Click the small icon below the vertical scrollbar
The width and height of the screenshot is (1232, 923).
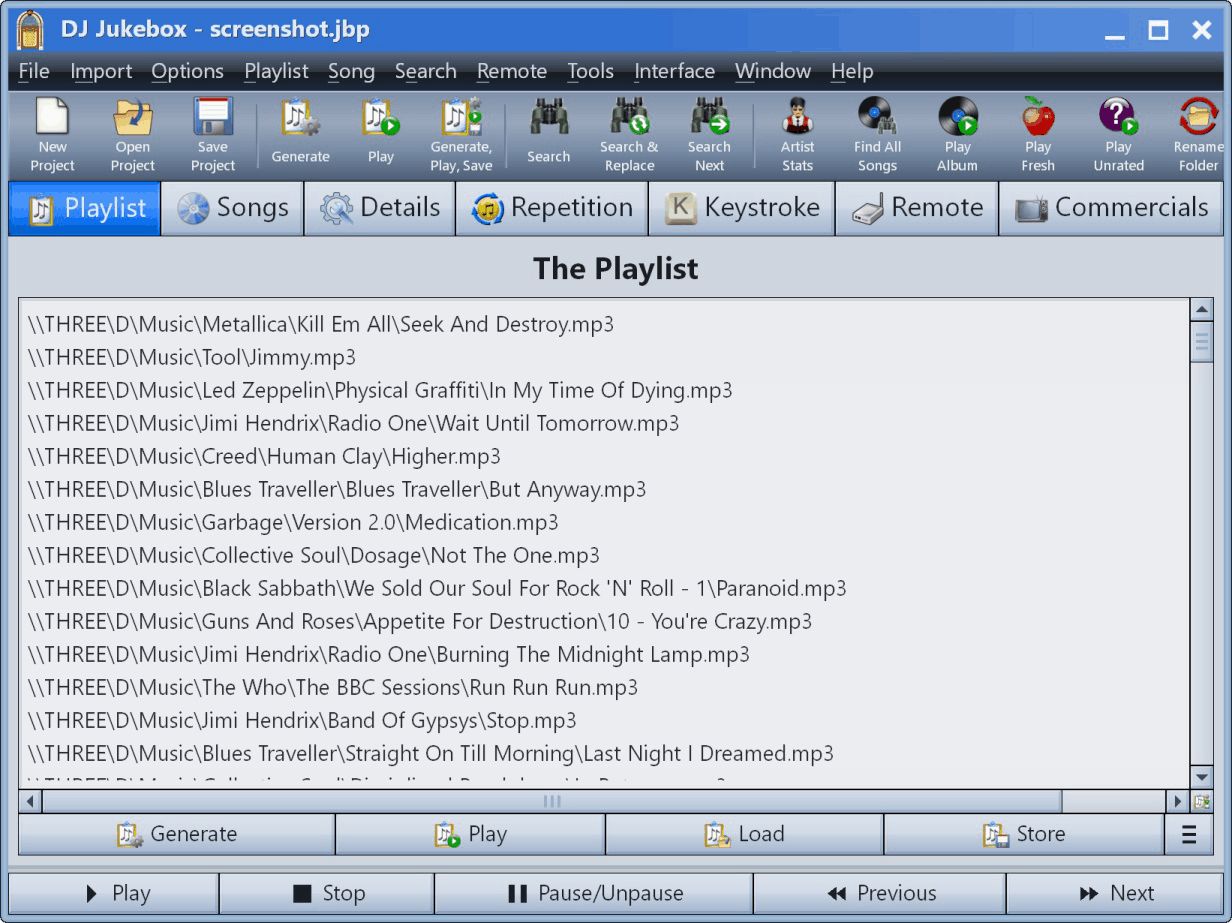point(1202,801)
